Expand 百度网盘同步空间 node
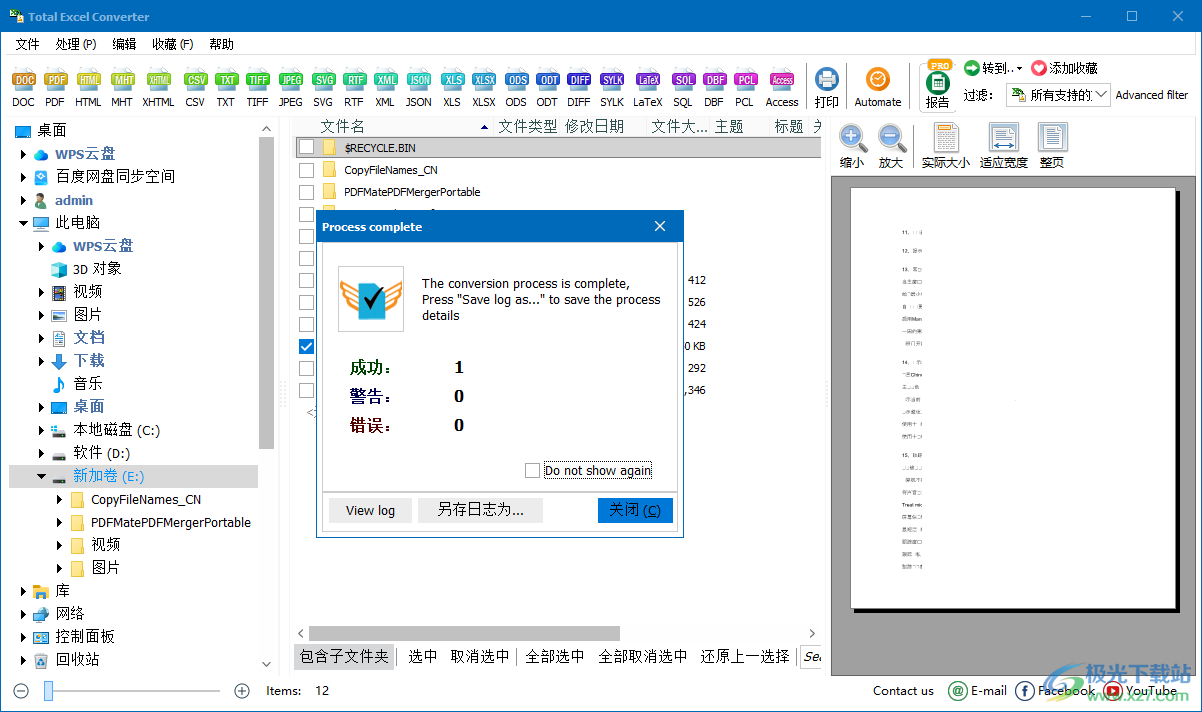The width and height of the screenshot is (1202, 712). tap(23, 177)
